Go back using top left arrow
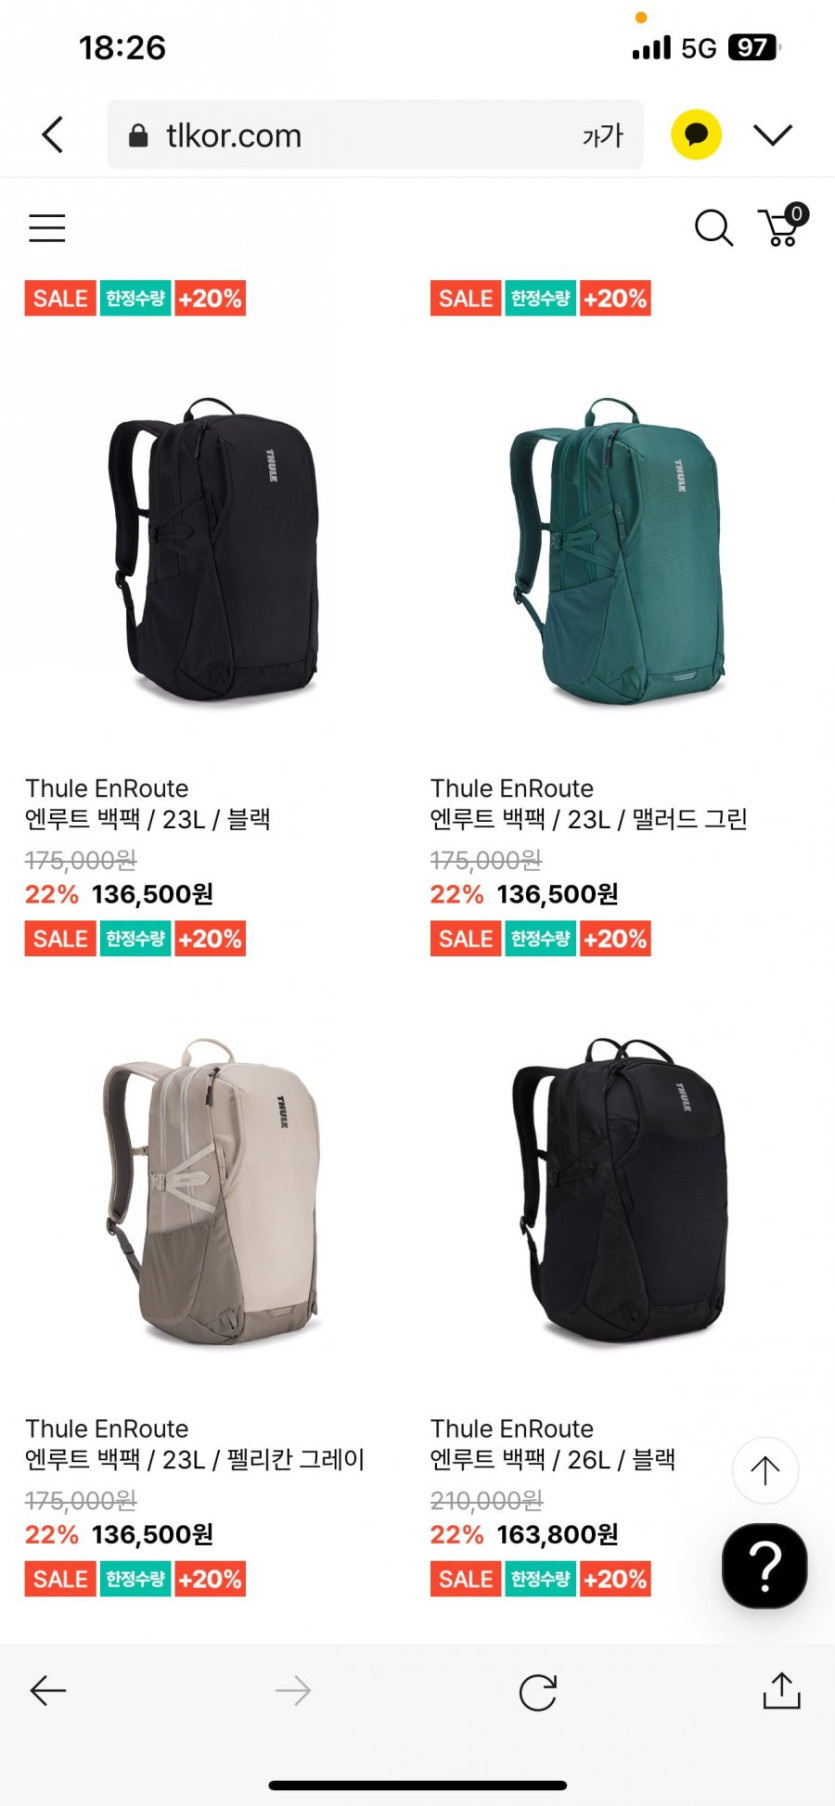Screen dimensions: 835x1806 click(x=53, y=134)
